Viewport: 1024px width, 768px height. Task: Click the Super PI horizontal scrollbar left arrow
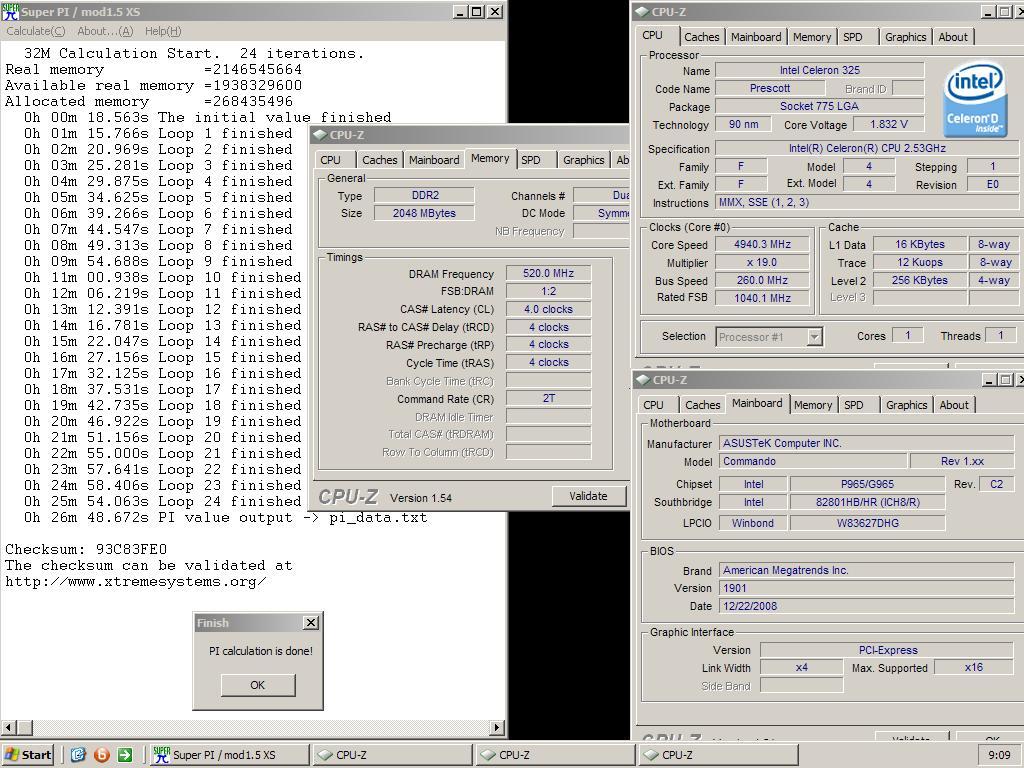tap(9, 728)
